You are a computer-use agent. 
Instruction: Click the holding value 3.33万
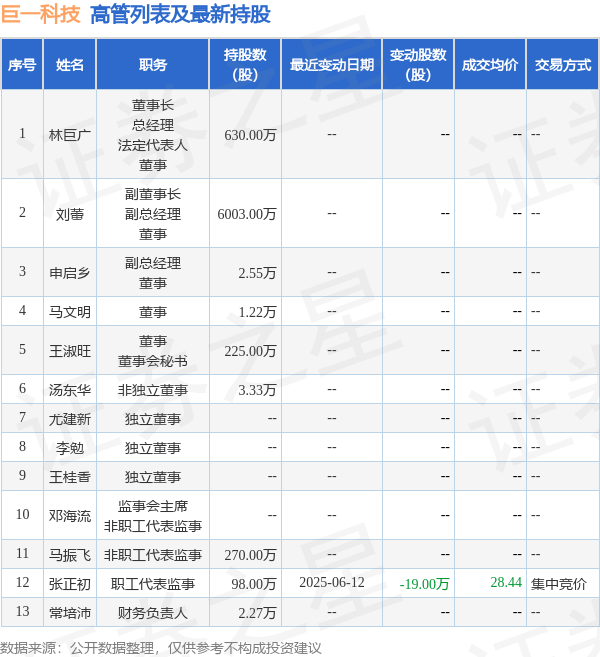tap(257, 390)
